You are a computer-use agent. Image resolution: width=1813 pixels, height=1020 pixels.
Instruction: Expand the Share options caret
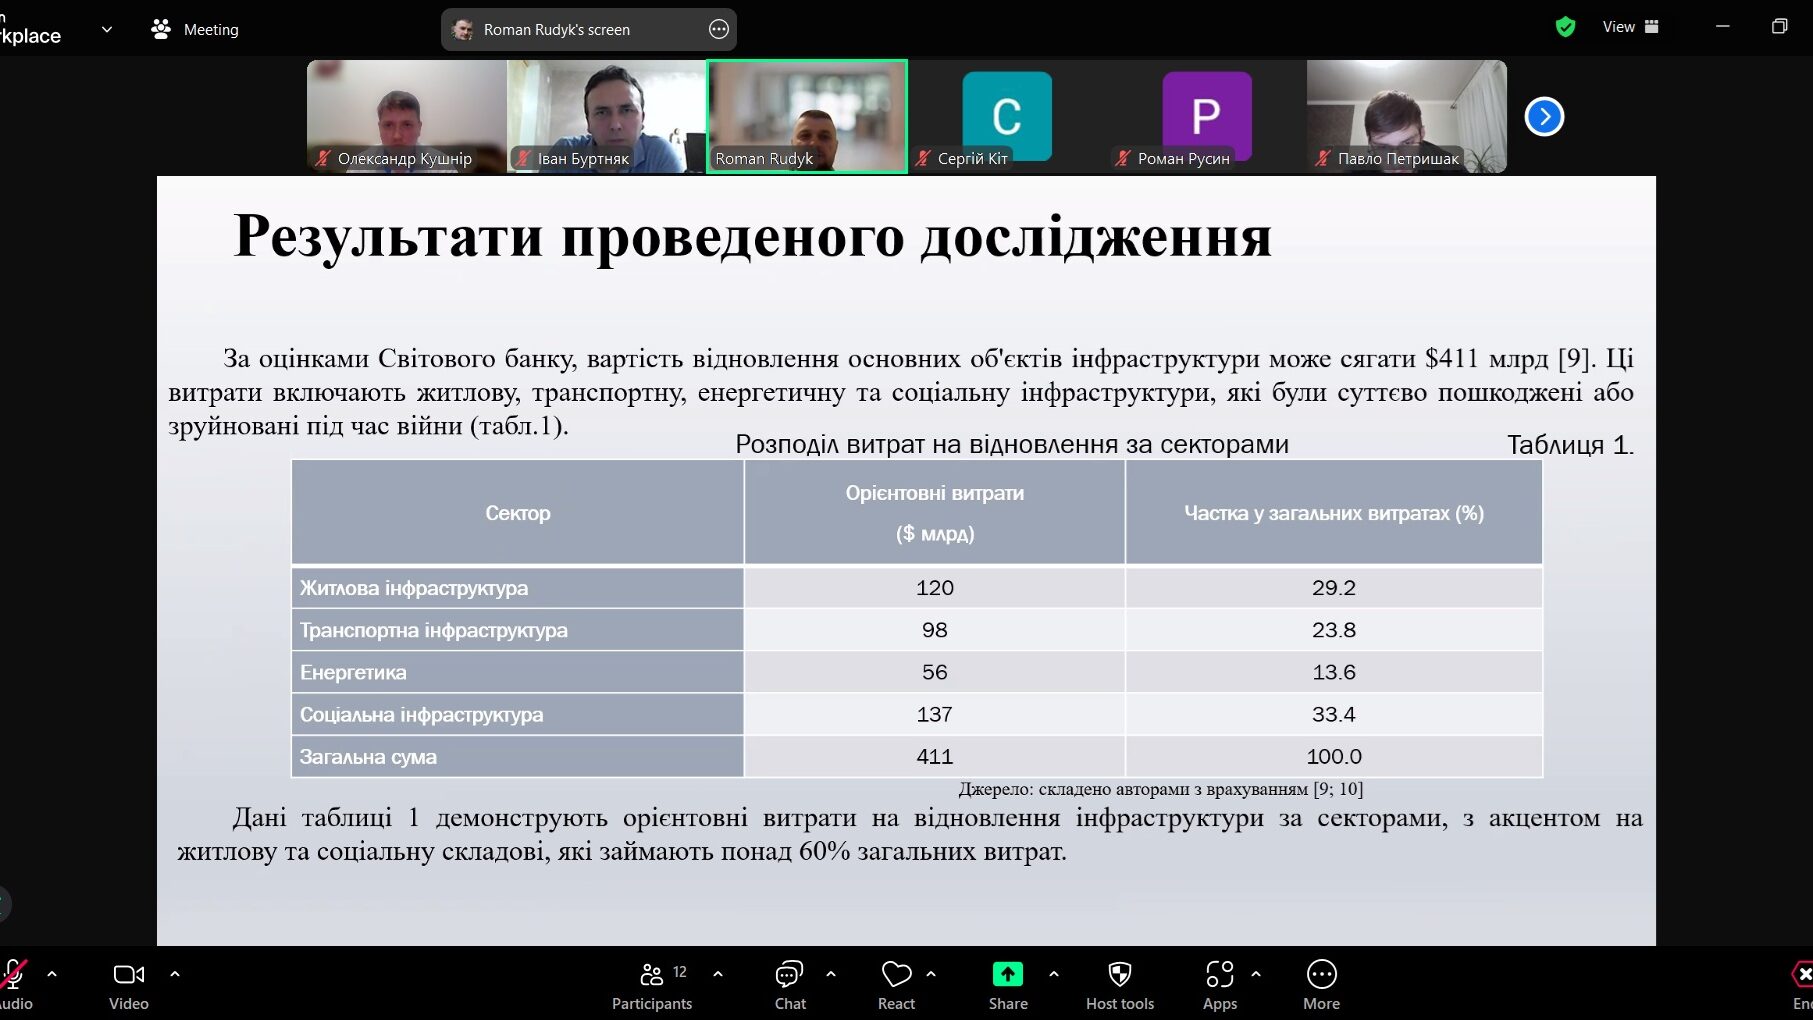[x=1054, y=973]
